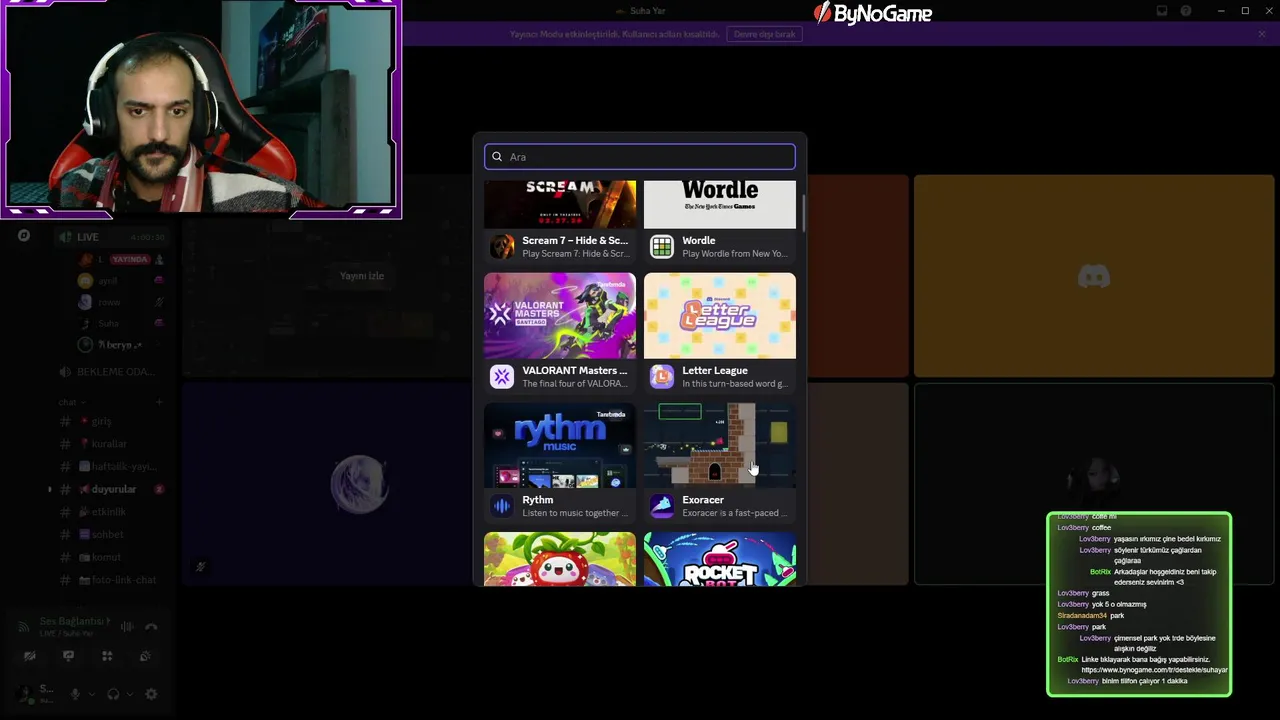Open the haftalık-yayı text channel

(x=110, y=467)
